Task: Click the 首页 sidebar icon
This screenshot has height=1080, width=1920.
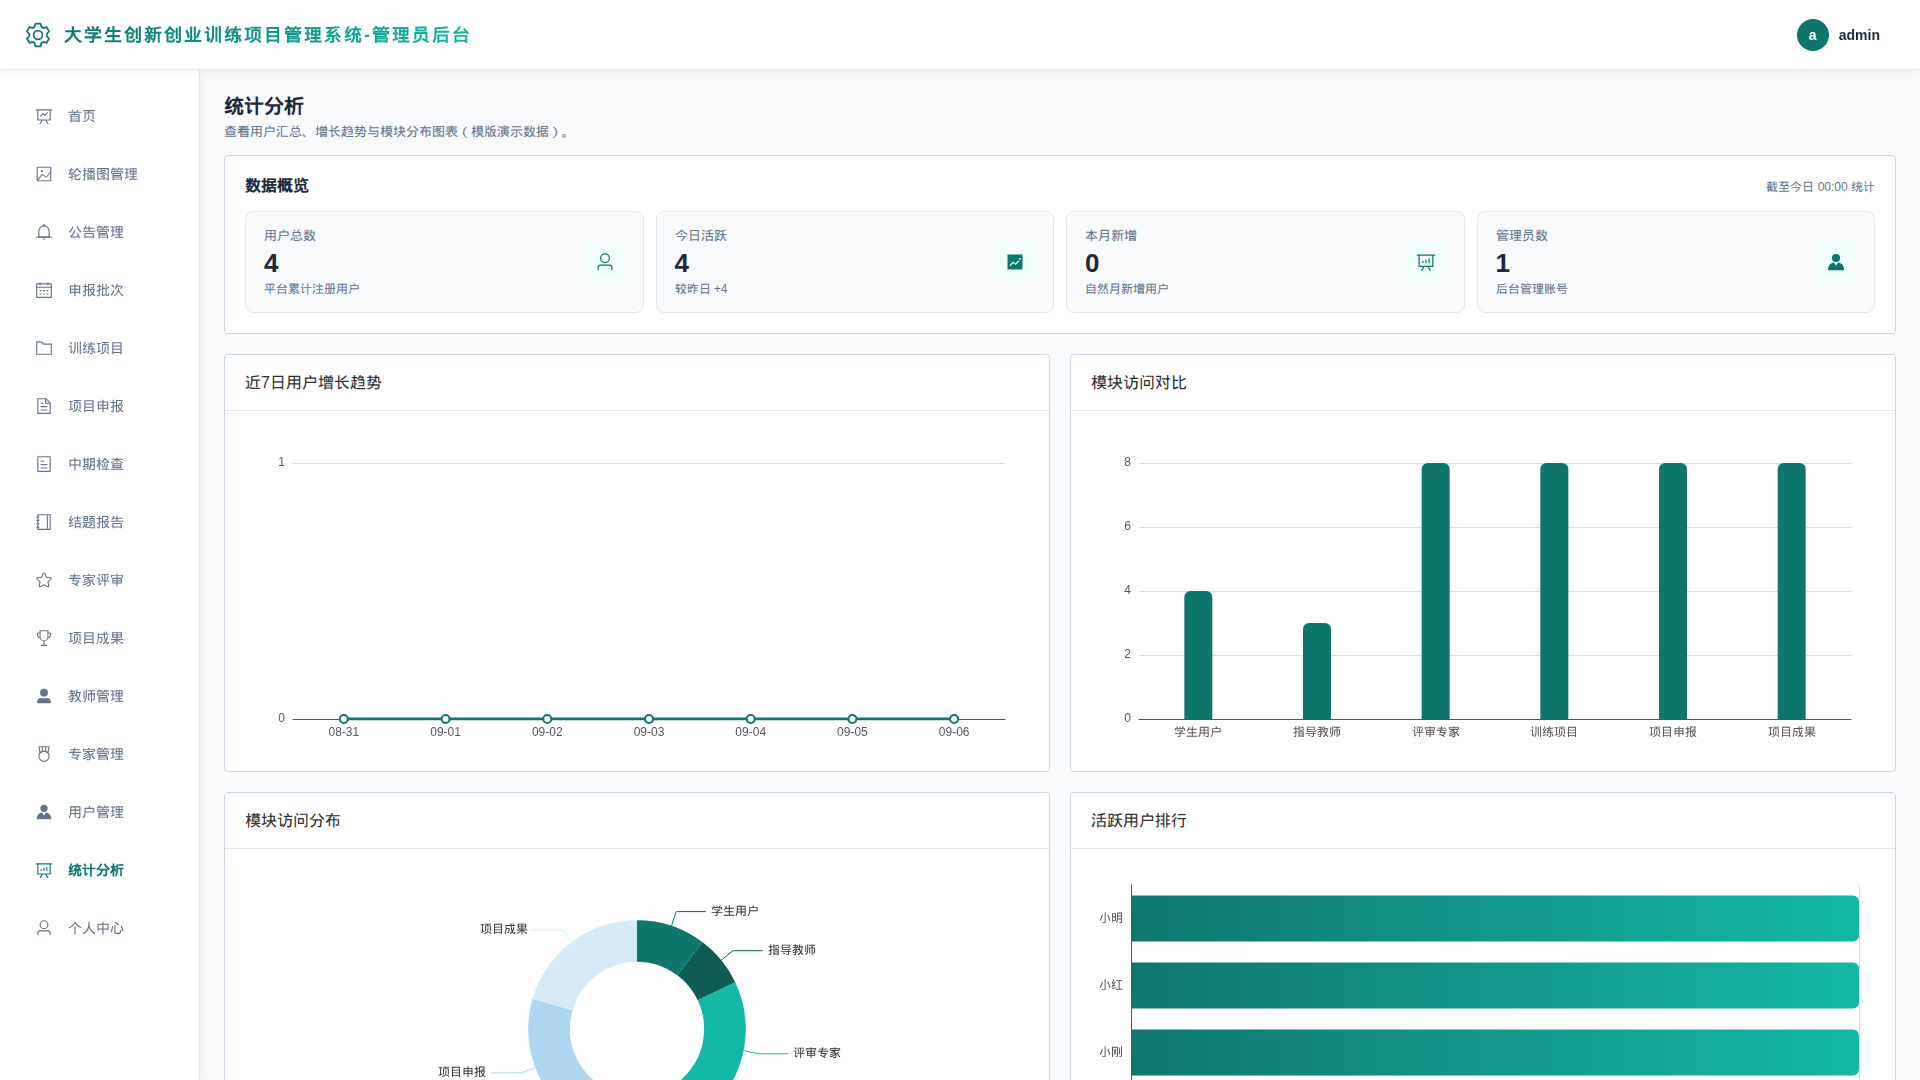Action: pos(44,116)
